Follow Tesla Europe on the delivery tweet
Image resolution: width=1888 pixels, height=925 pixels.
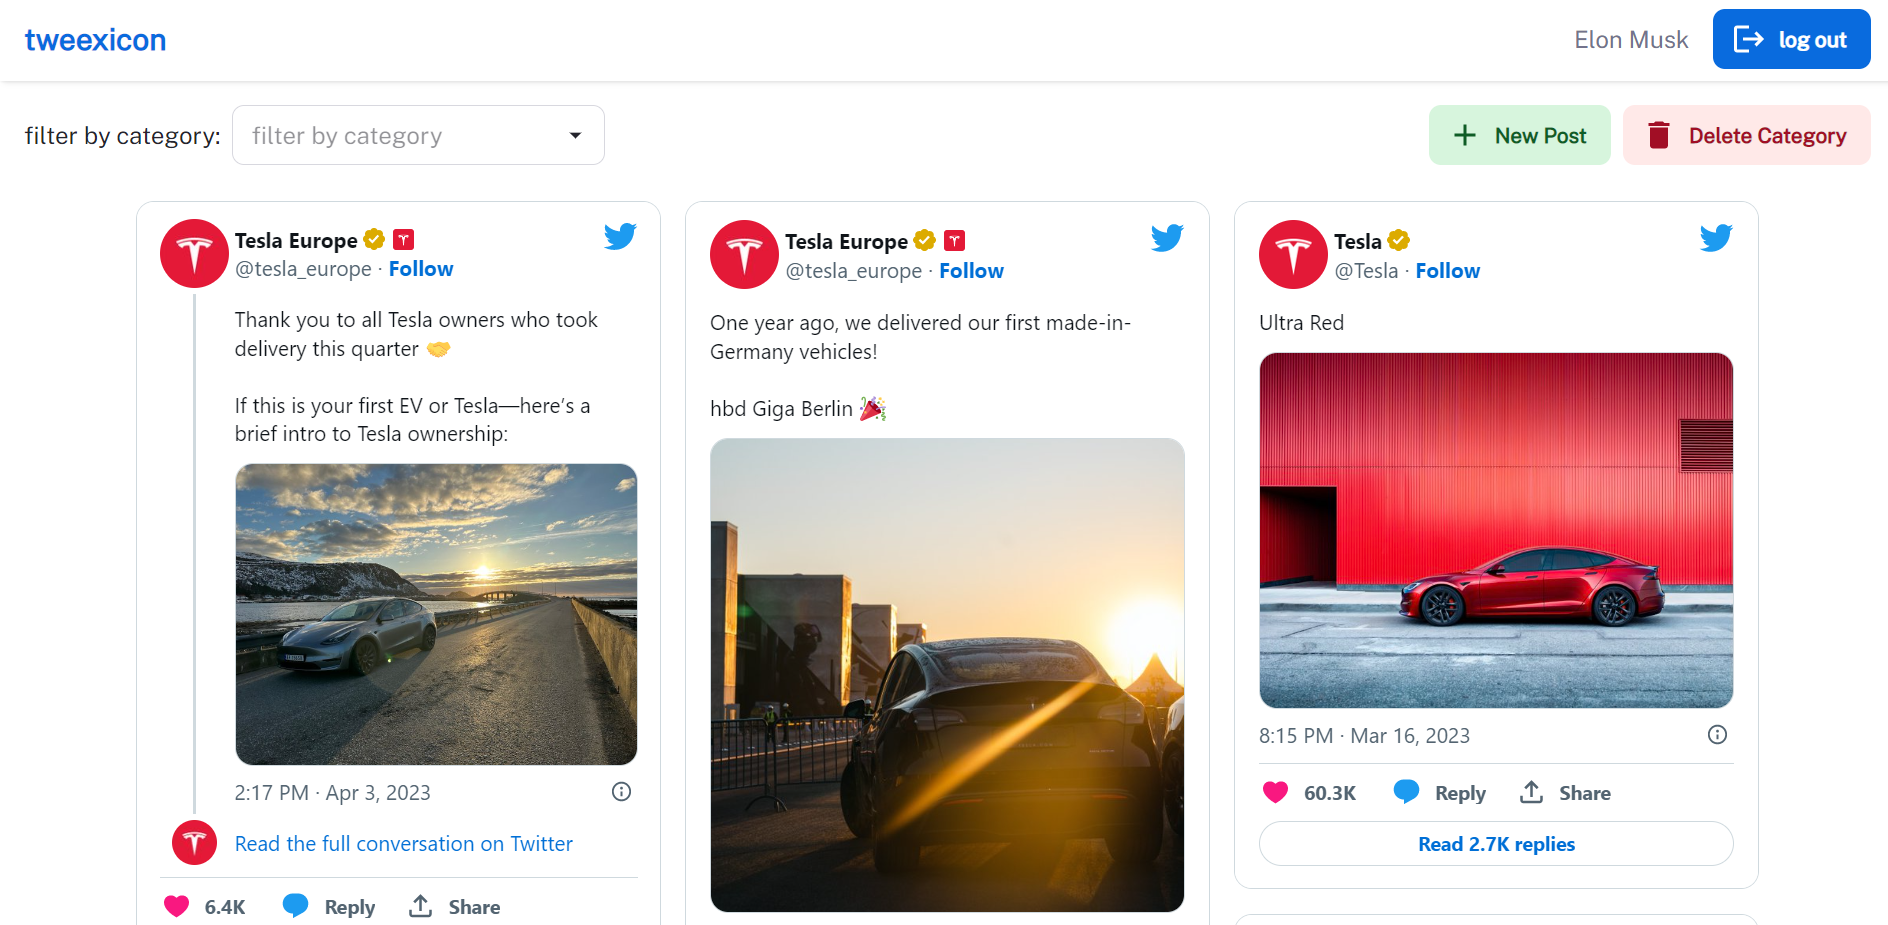[421, 269]
